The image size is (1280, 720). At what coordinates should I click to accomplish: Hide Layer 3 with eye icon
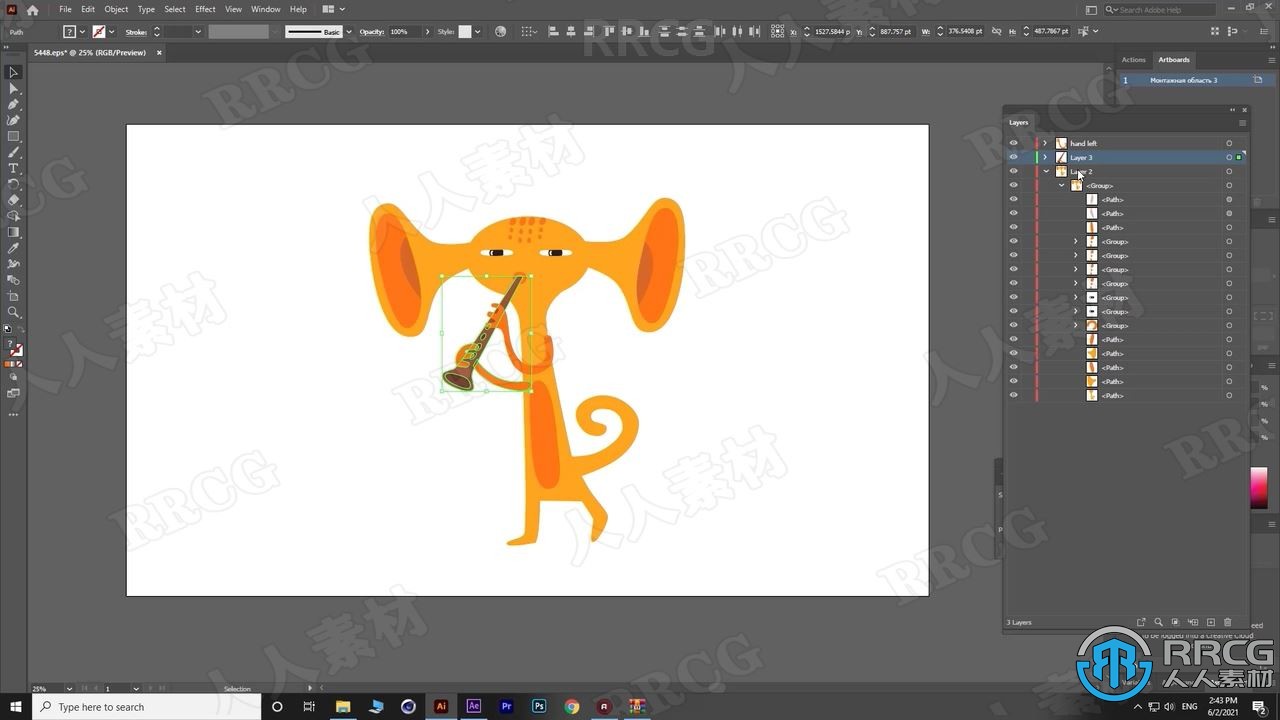[x=1013, y=157]
